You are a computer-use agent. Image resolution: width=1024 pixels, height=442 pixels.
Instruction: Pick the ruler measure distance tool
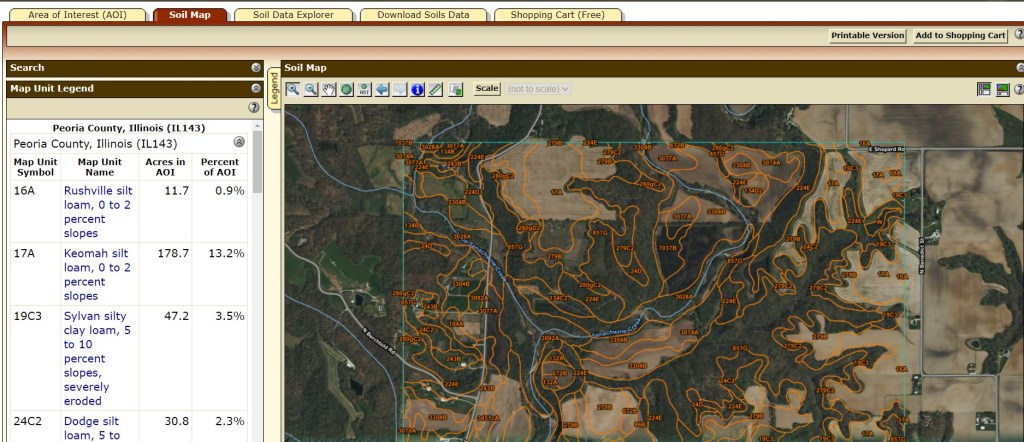click(435, 89)
